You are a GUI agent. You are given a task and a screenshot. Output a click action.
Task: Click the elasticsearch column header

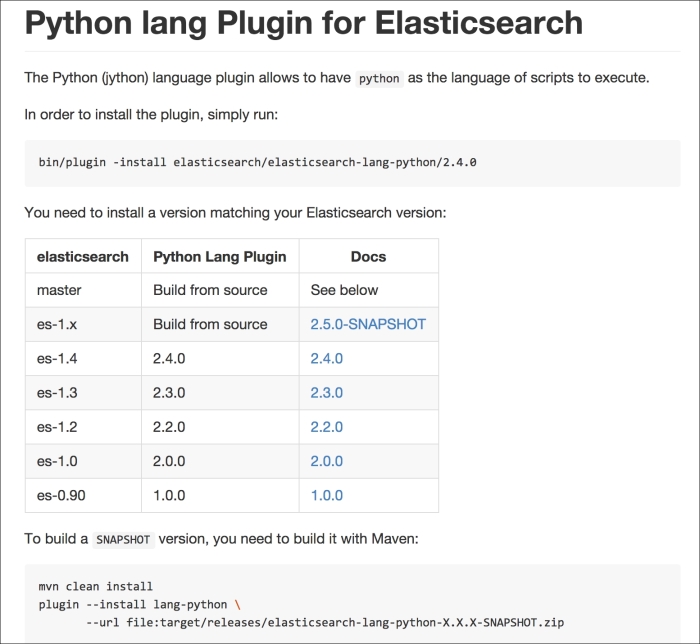tap(83, 257)
